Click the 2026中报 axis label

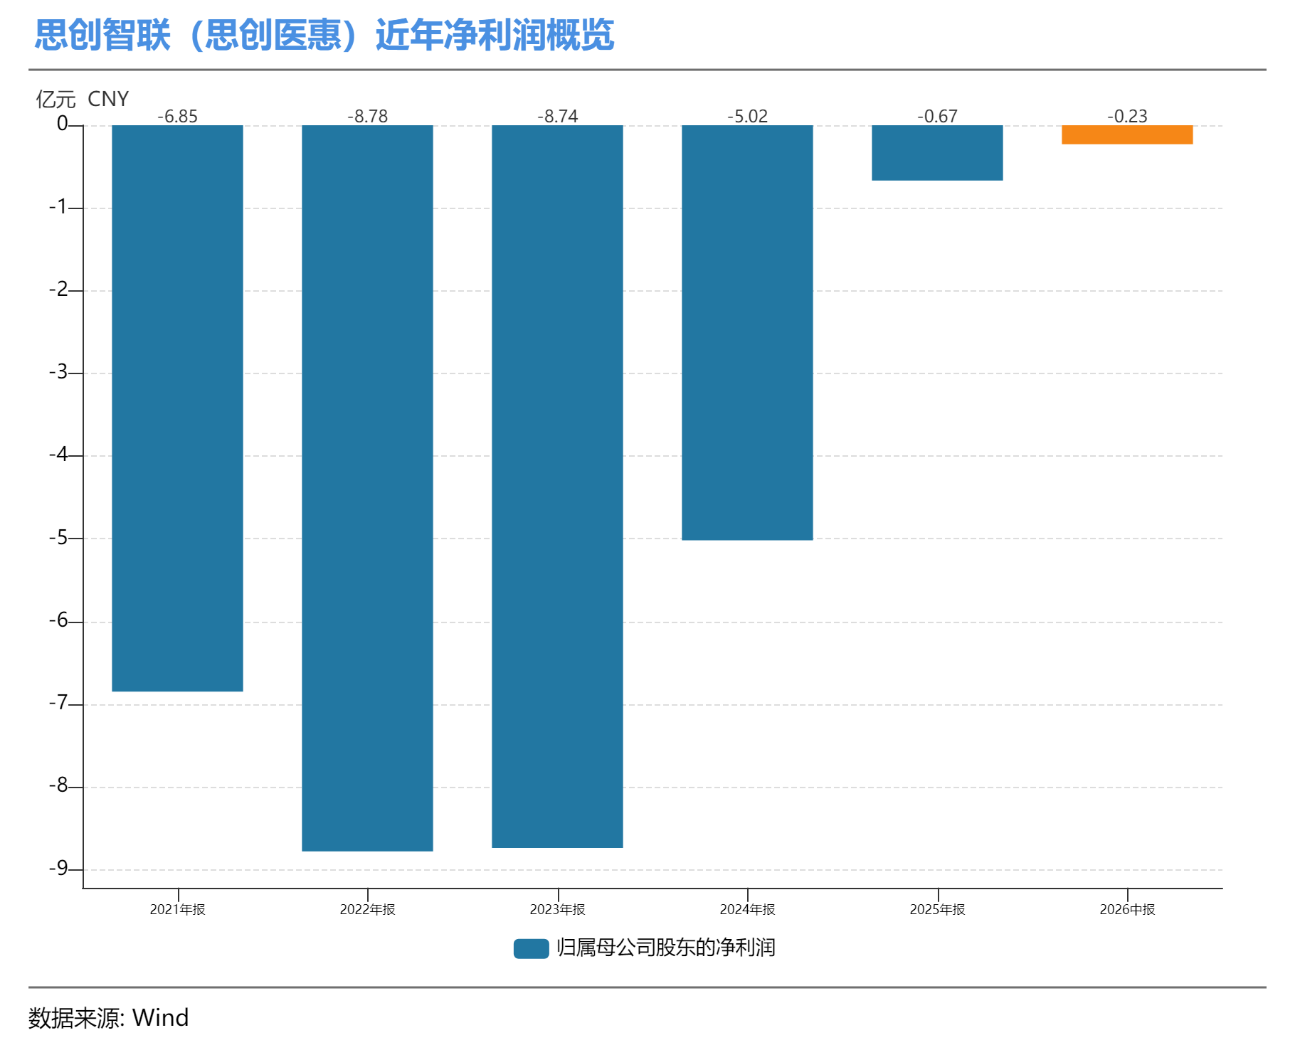coord(1127,909)
